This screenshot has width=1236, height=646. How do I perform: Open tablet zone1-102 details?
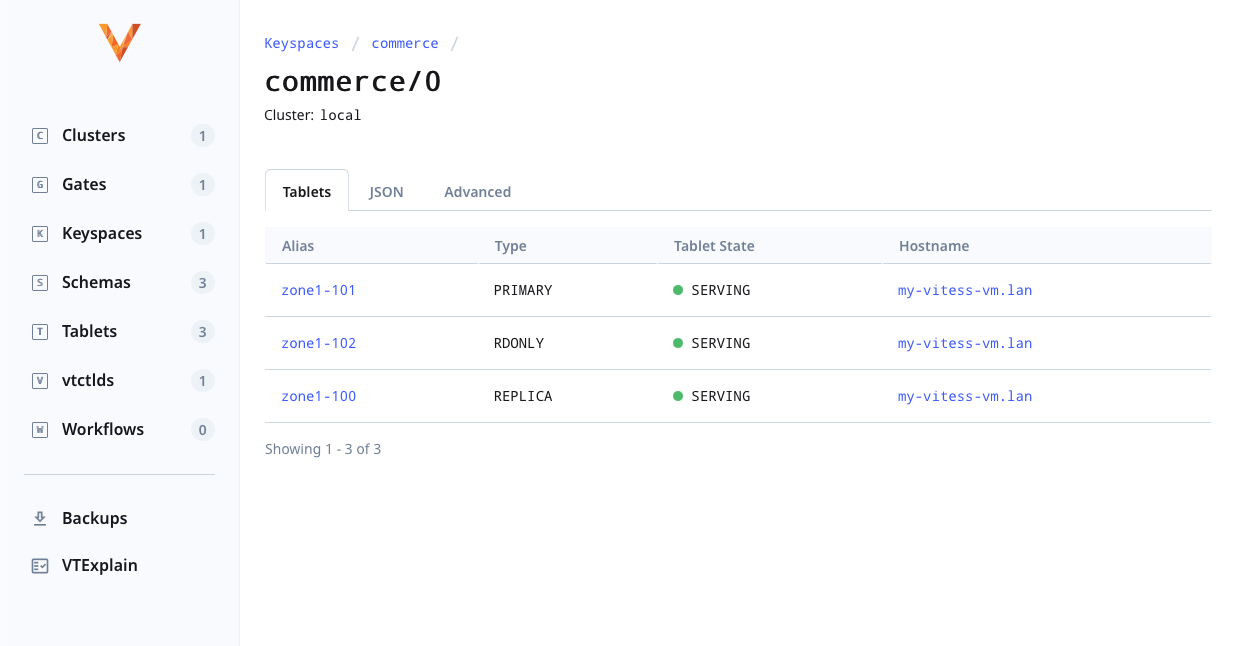click(x=318, y=343)
